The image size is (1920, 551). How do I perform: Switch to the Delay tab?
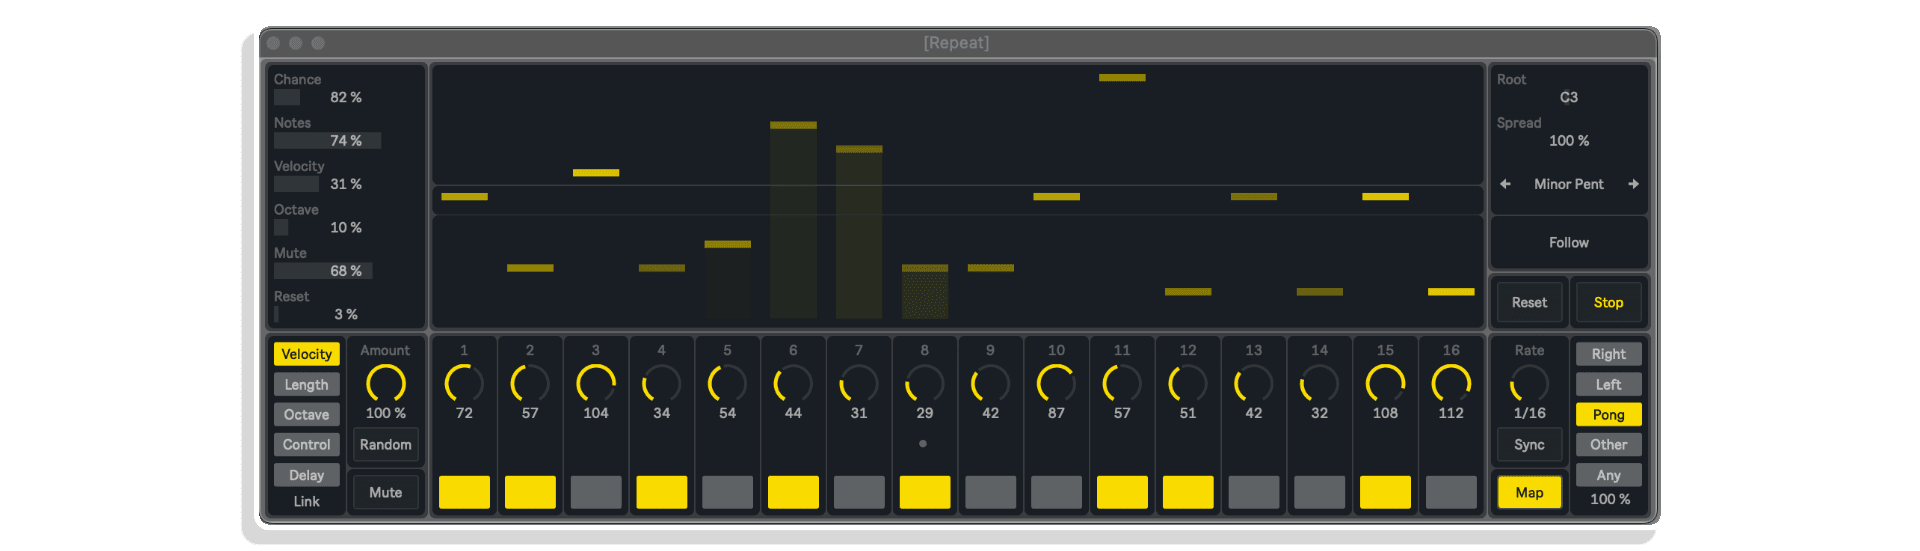coord(306,475)
